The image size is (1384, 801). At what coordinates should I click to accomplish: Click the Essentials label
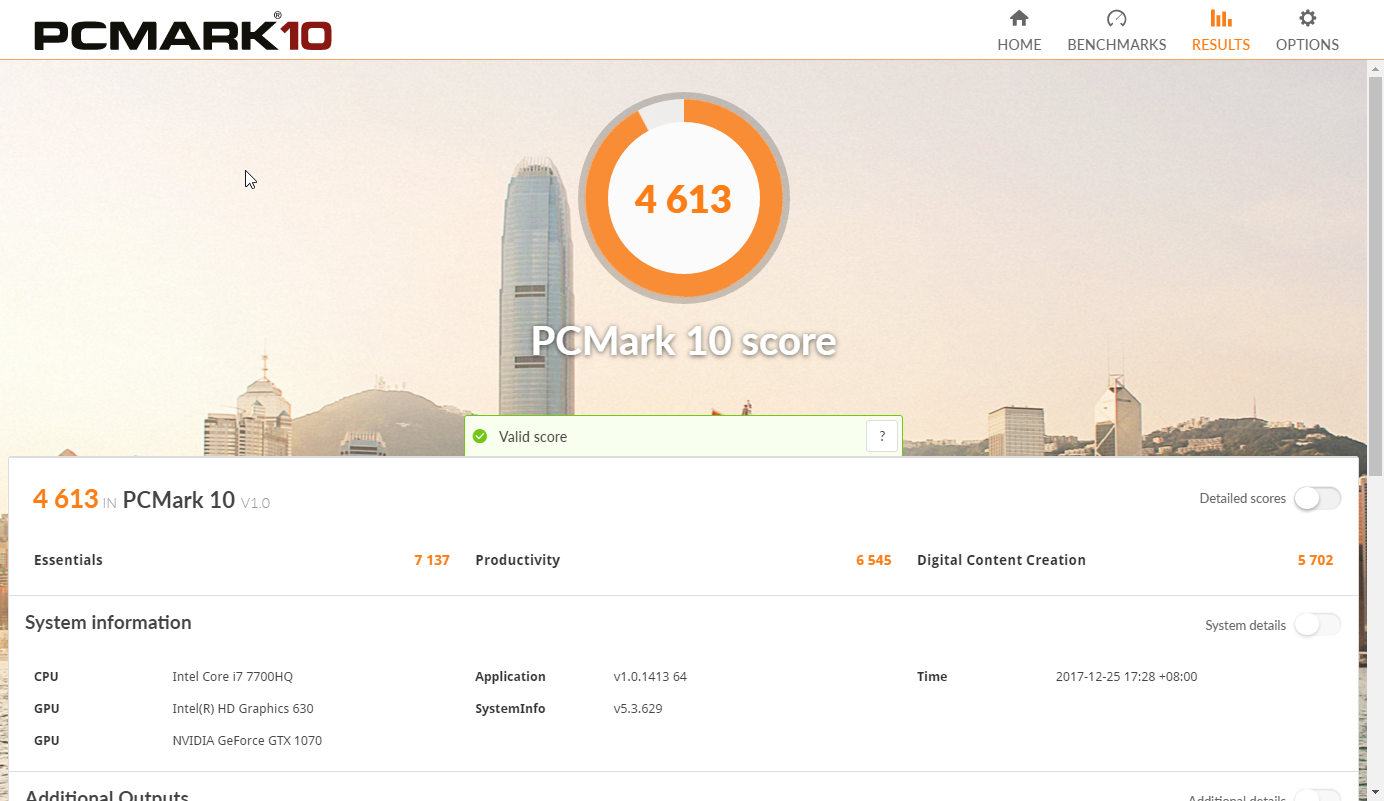click(68, 560)
